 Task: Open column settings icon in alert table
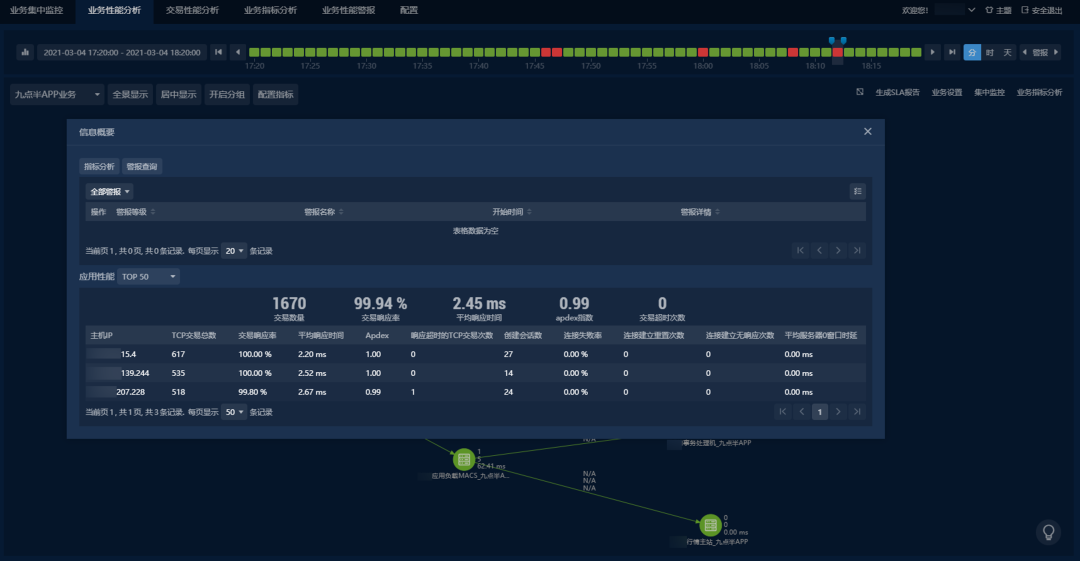point(857,191)
